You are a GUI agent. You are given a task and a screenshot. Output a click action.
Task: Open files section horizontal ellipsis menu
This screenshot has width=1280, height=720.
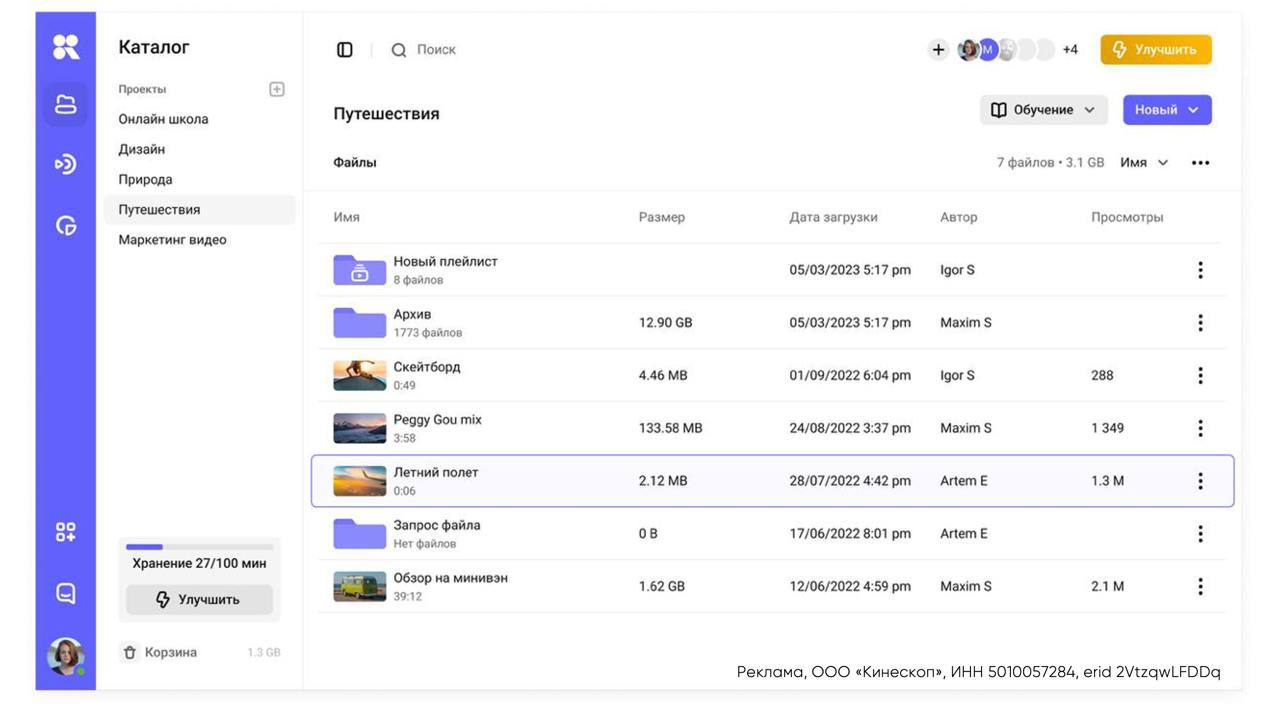click(1200, 163)
